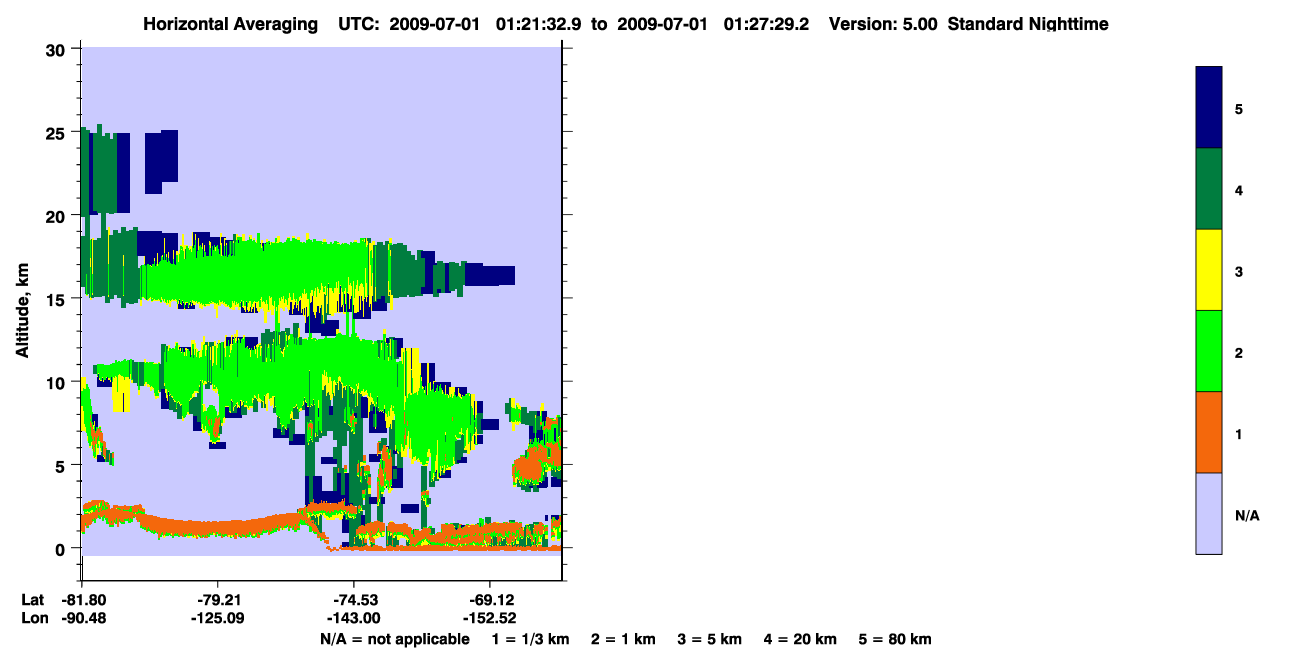This screenshot has height=667, width=1300.
Task: Click the y-axis tick label '10'
Action: (x=56, y=382)
